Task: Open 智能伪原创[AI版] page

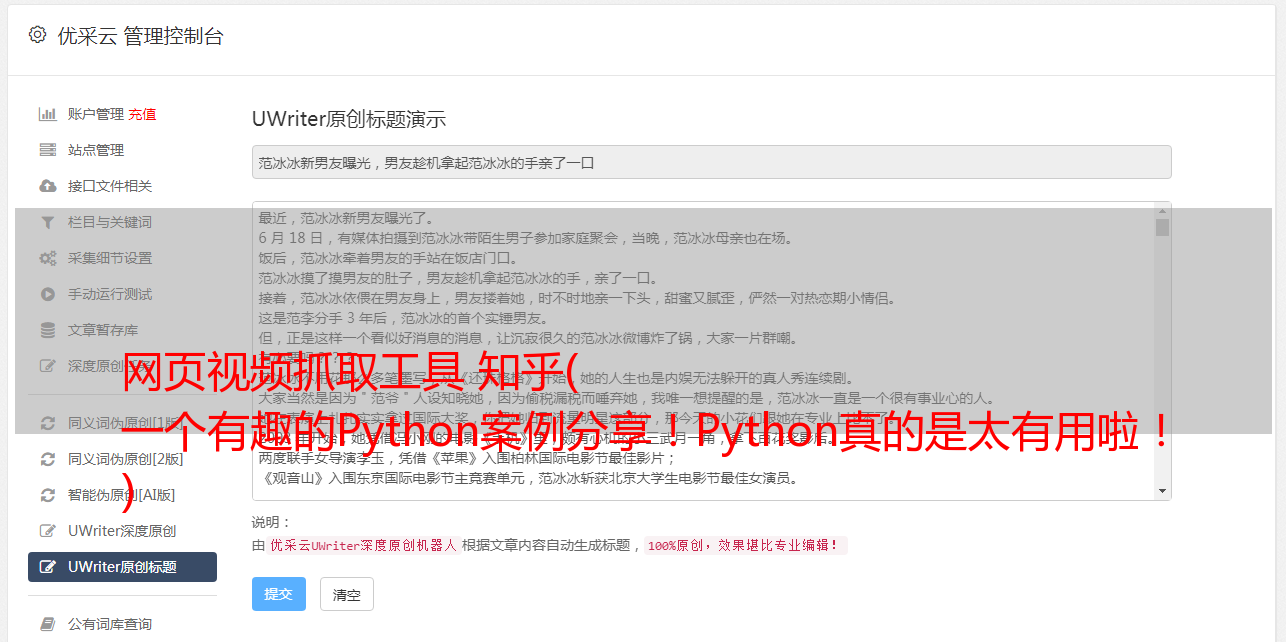Action: tap(122, 495)
